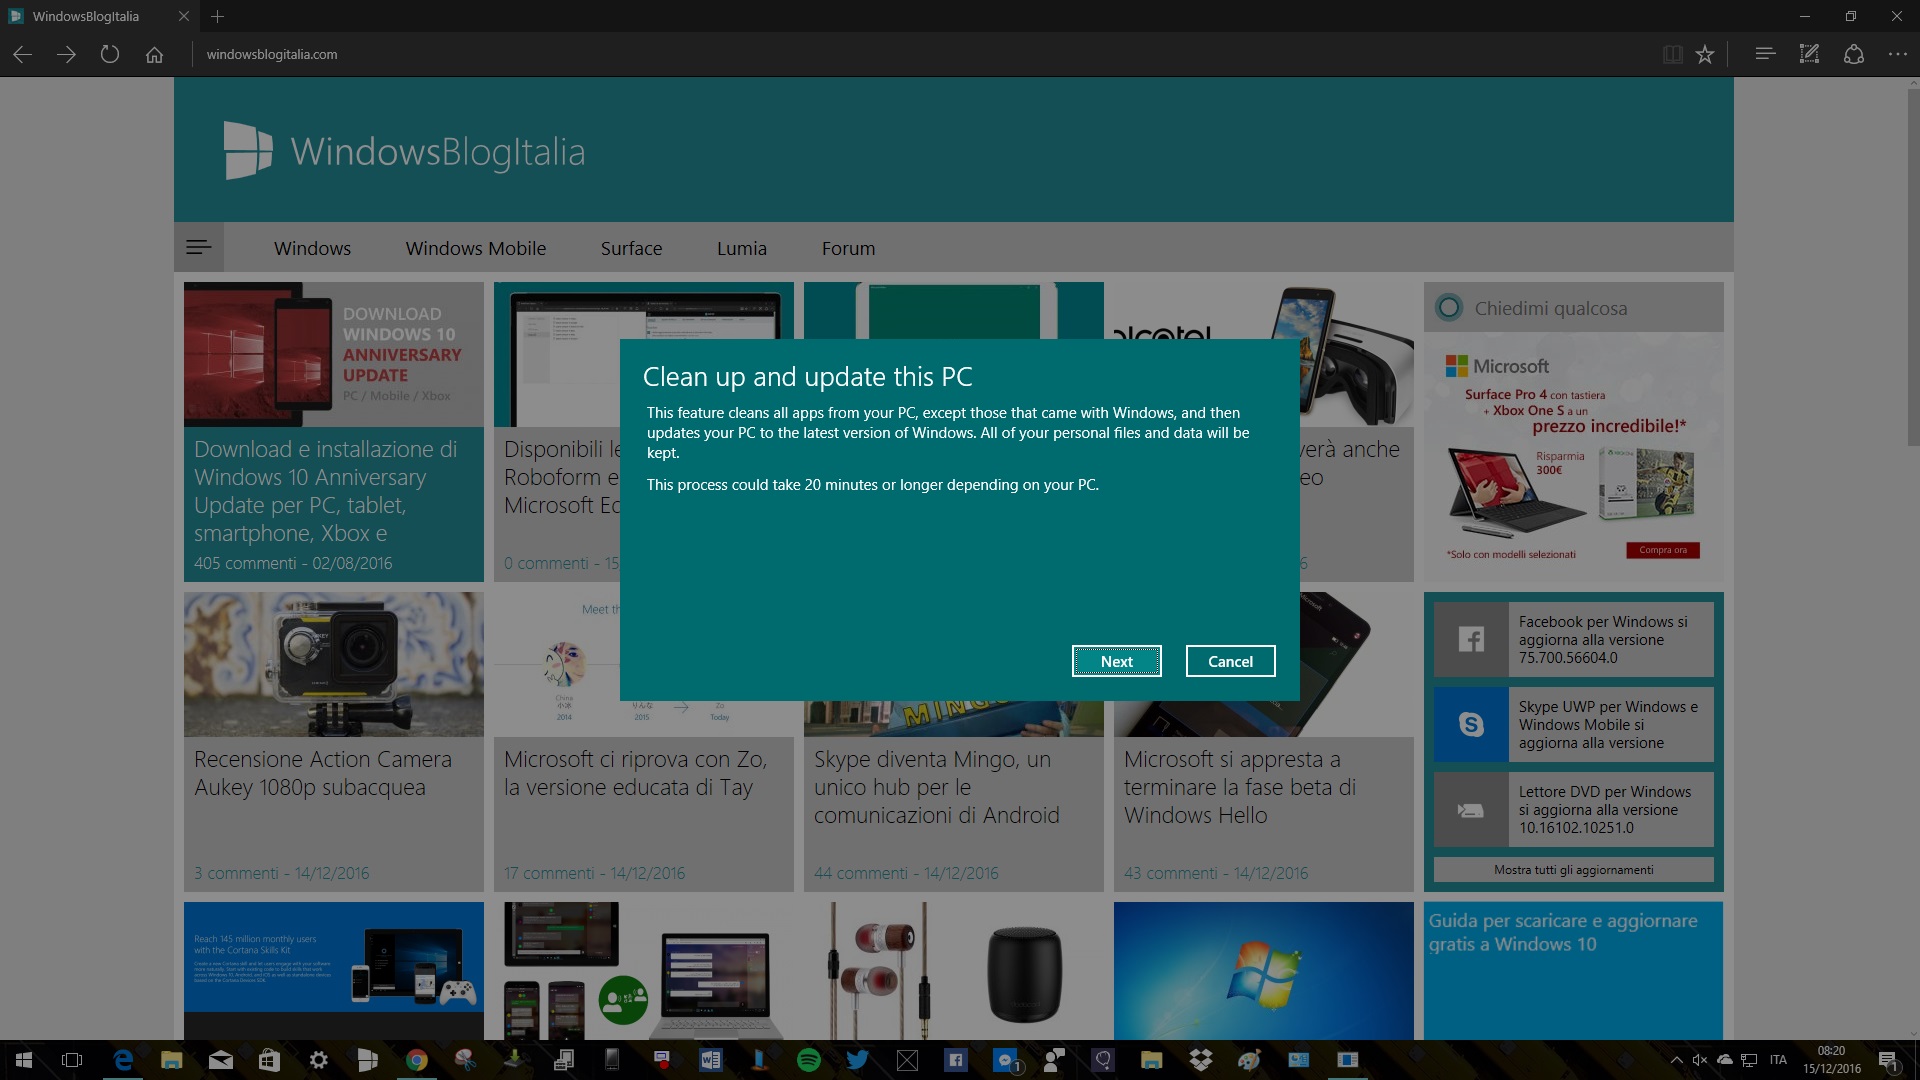1920x1080 pixels.
Task: Open Google Chrome from taskbar
Action: pyautogui.click(x=417, y=1060)
